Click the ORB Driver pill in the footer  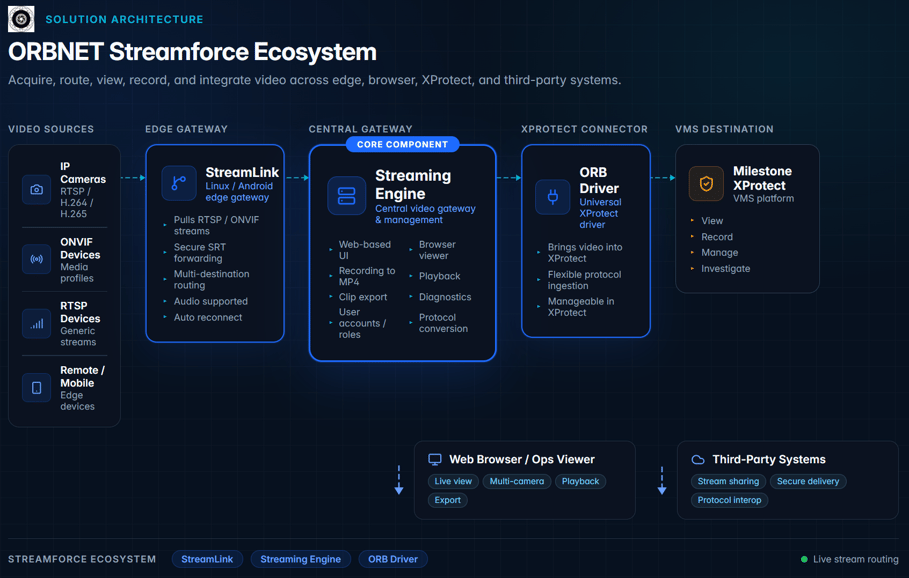(x=392, y=559)
